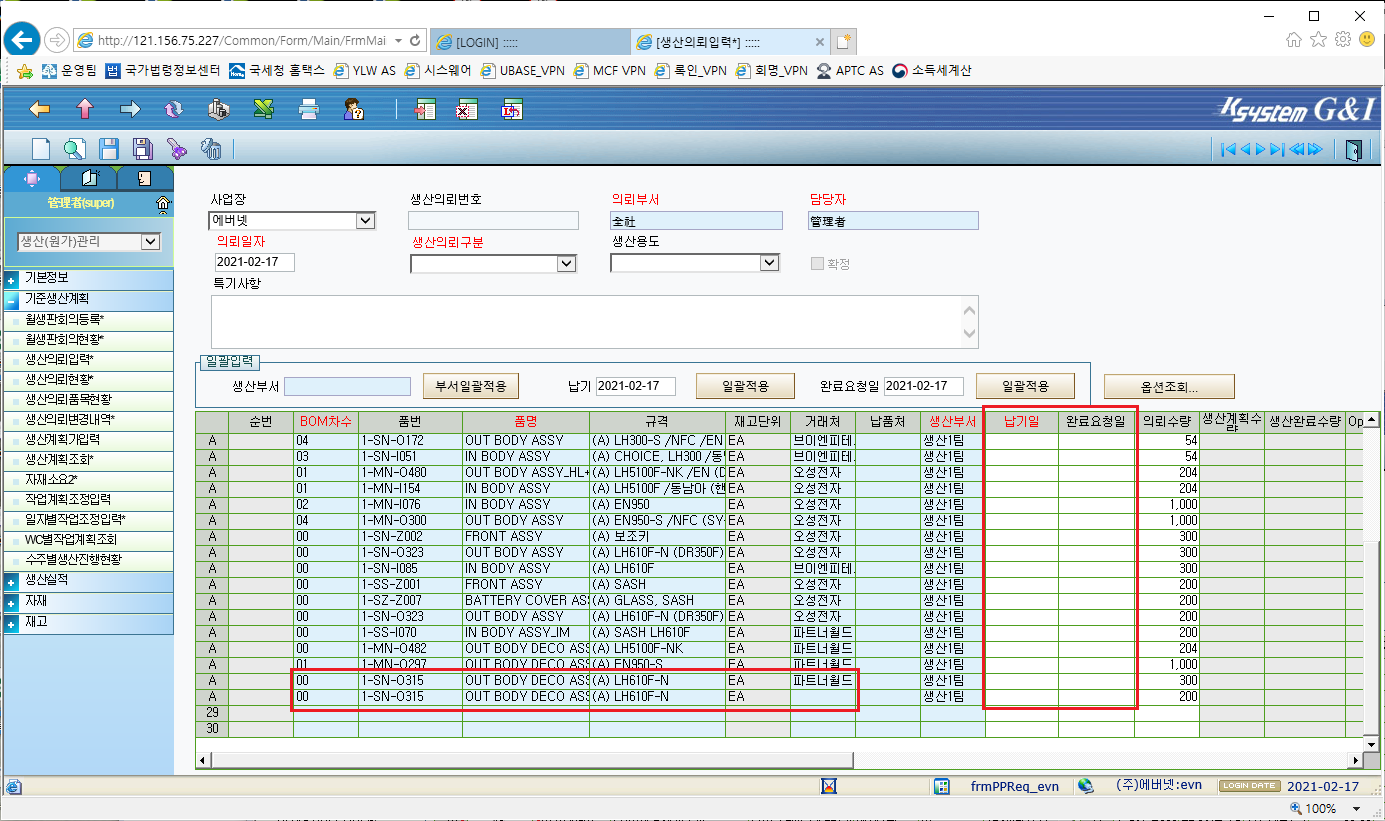The width and height of the screenshot is (1385, 821).
Task: Click the 생산부서 input field
Action: coord(347,386)
